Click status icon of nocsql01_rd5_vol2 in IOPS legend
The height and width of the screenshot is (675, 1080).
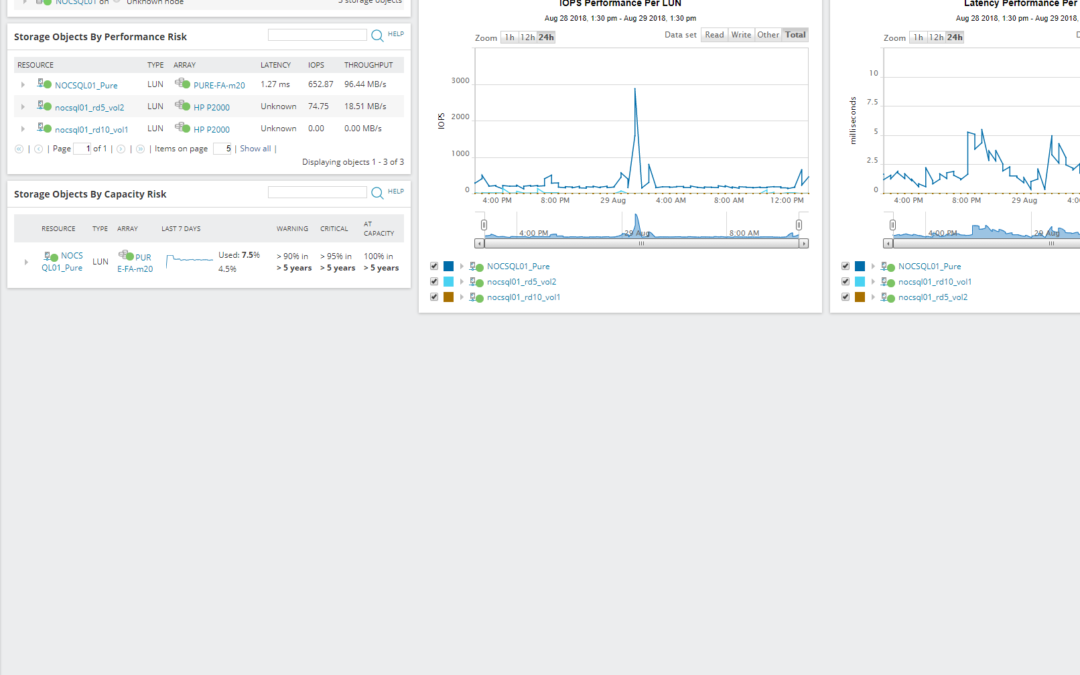click(x=476, y=282)
